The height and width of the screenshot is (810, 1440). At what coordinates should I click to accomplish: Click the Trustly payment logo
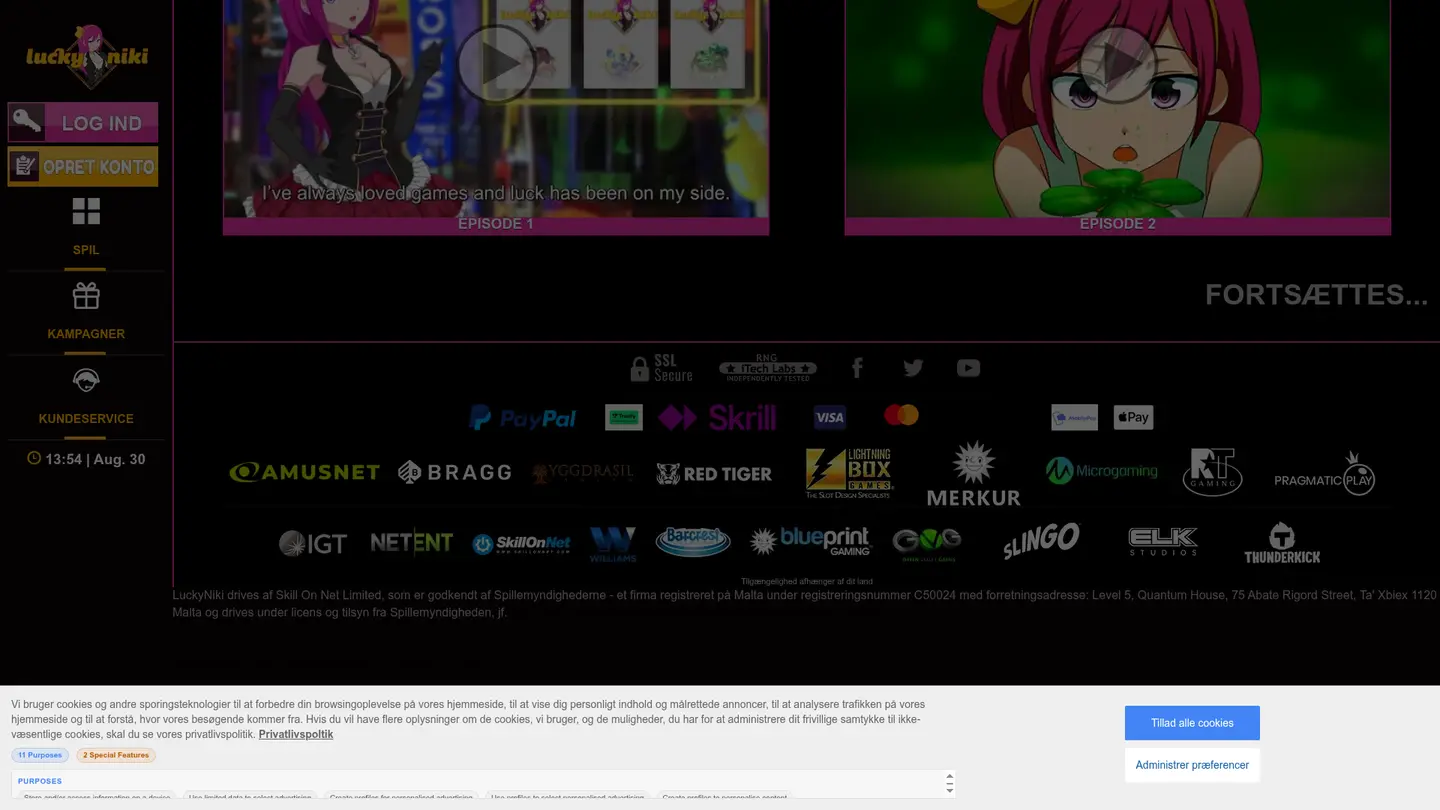(x=624, y=417)
